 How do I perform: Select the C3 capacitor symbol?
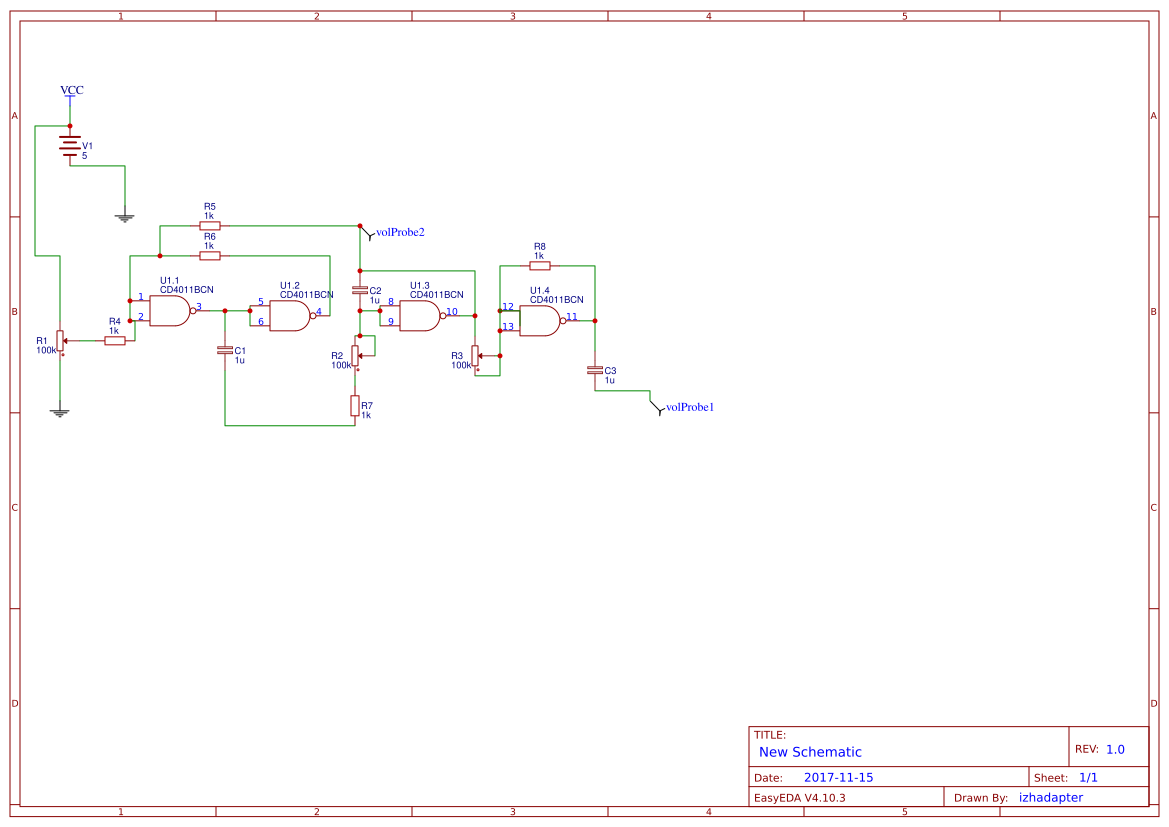(595, 370)
